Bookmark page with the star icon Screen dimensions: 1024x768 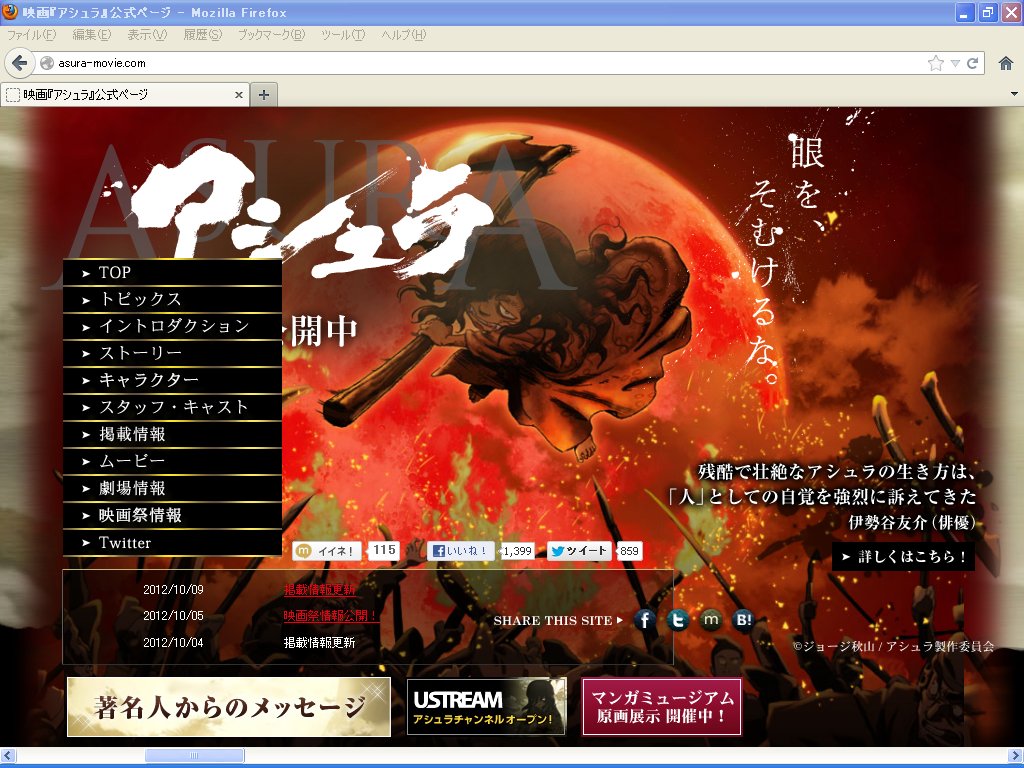[935, 63]
